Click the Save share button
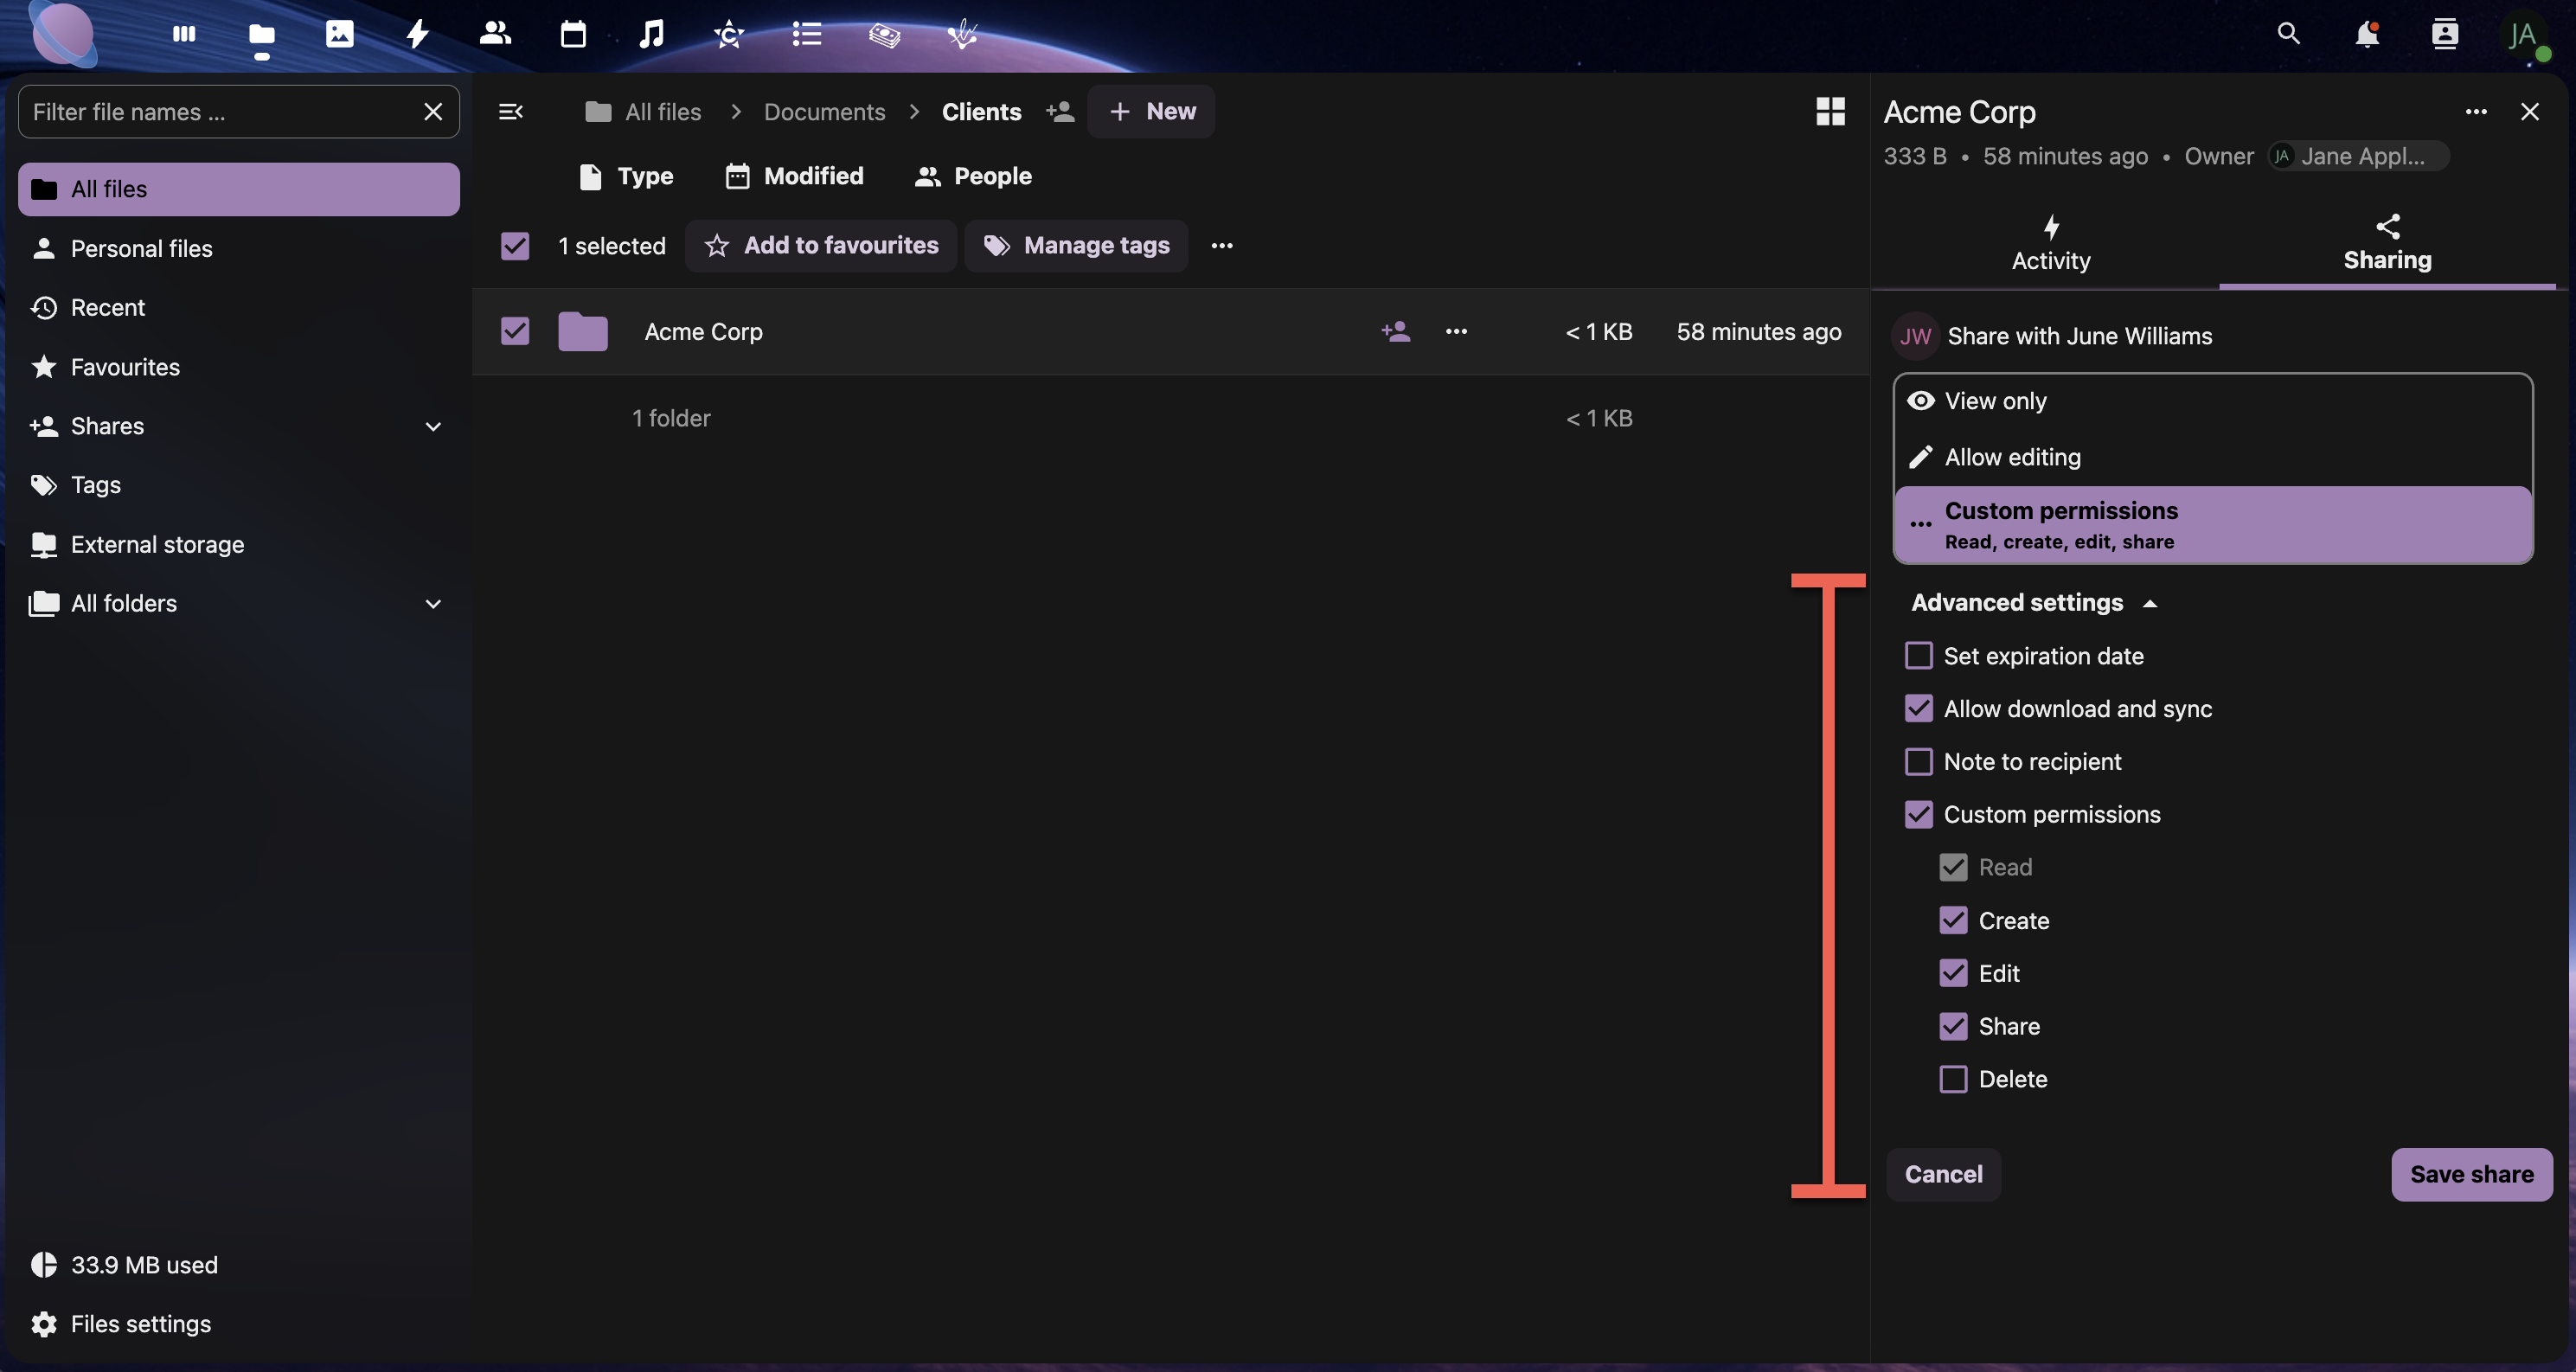The width and height of the screenshot is (2576, 1372). pyautogui.click(x=2471, y=1174)
